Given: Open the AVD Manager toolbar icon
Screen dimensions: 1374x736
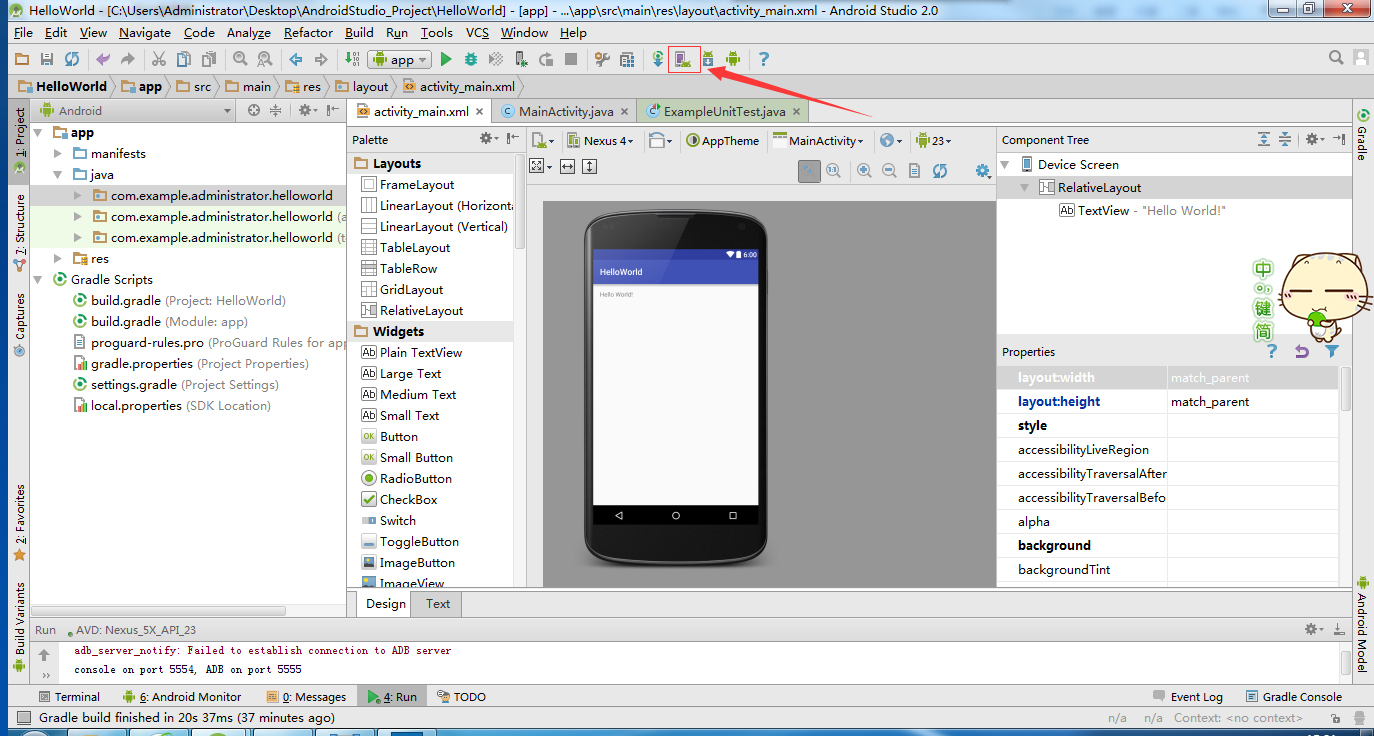Looking at the screenshot, I should tap(684, 59).
